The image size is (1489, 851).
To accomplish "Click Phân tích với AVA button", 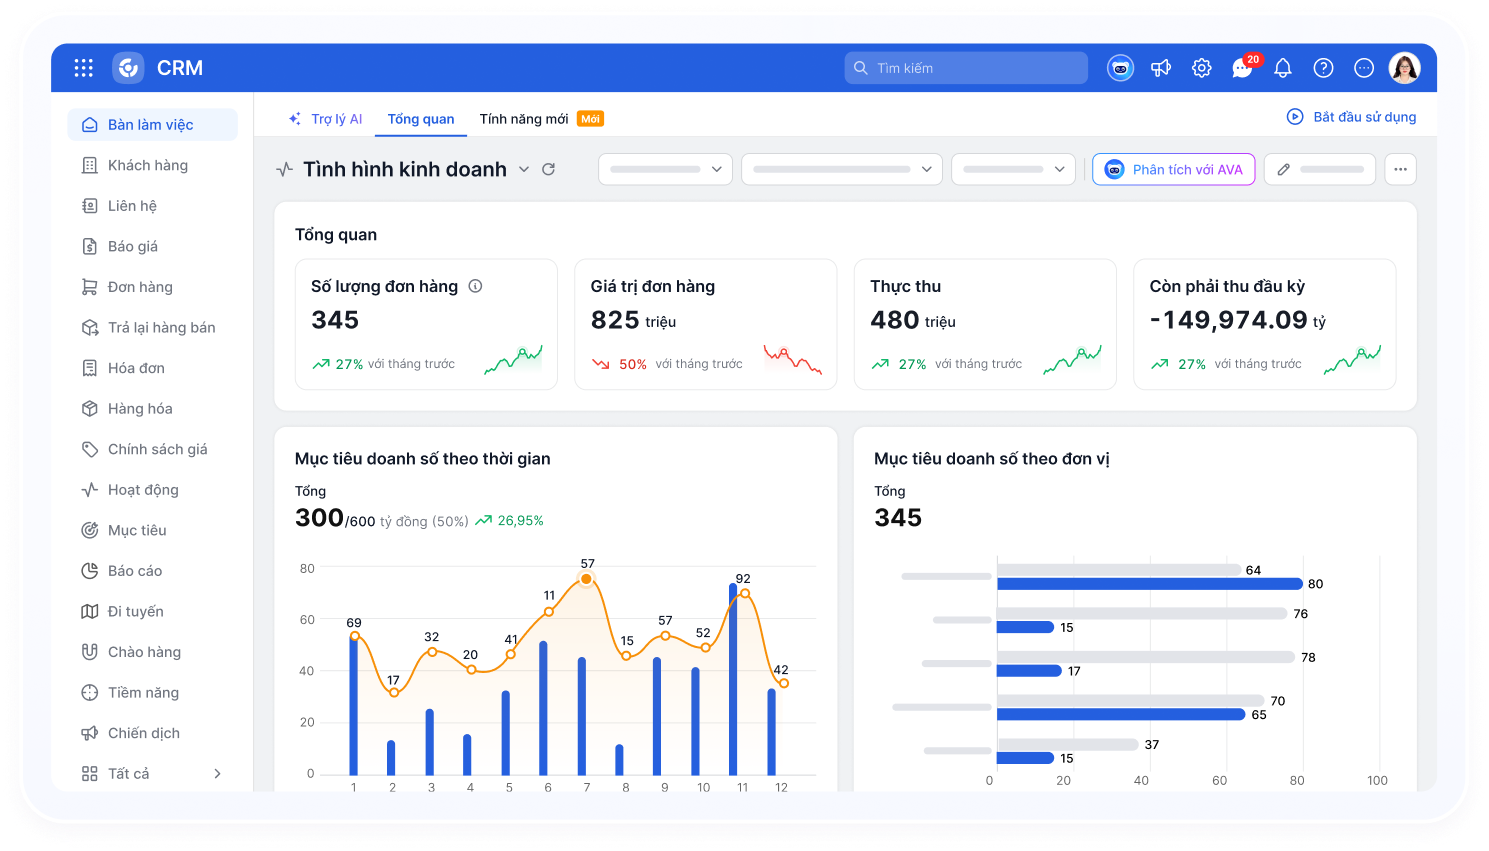I will [x=1173, y=169].
